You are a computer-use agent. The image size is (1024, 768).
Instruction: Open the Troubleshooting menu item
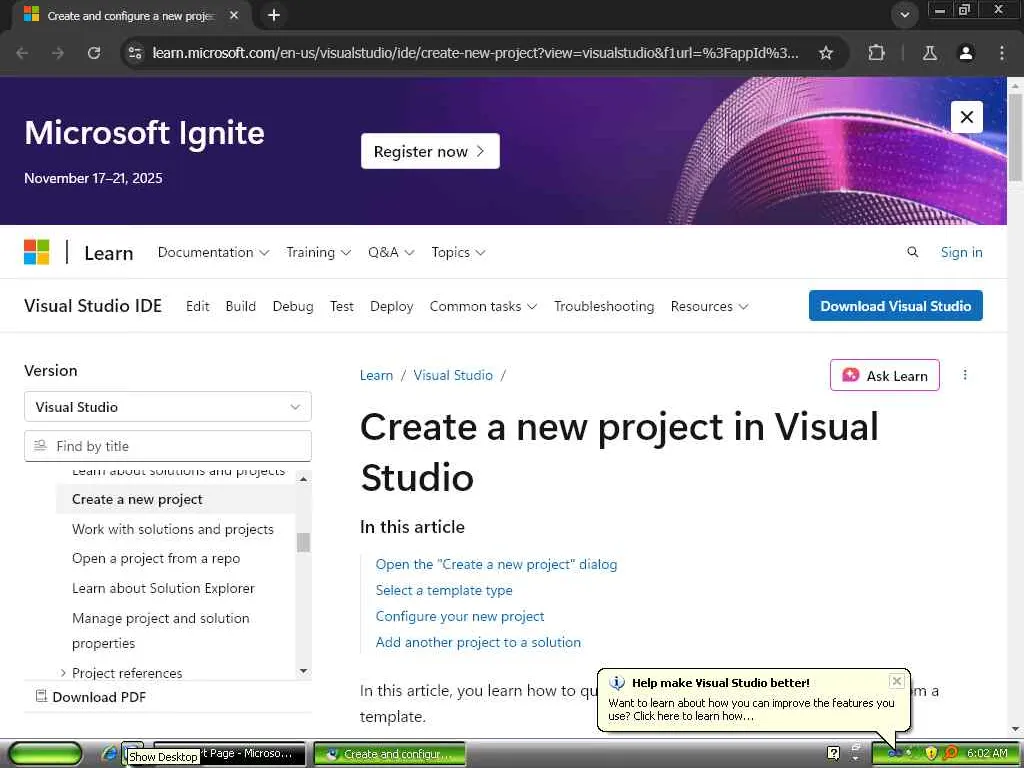[604, 306]
